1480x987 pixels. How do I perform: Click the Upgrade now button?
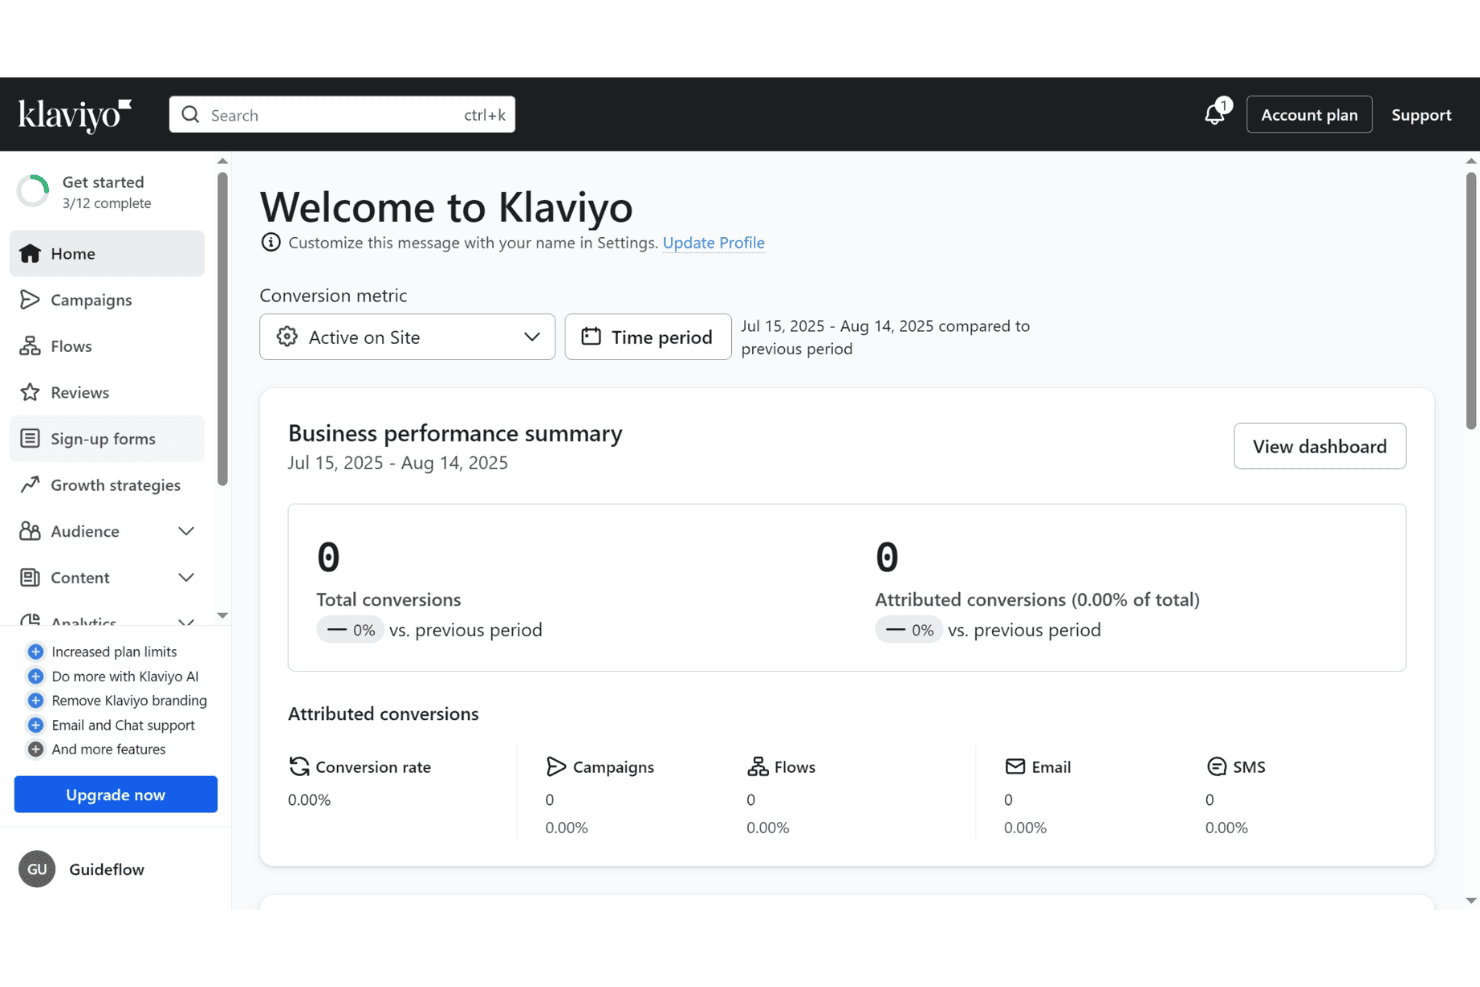coord(116,795)
